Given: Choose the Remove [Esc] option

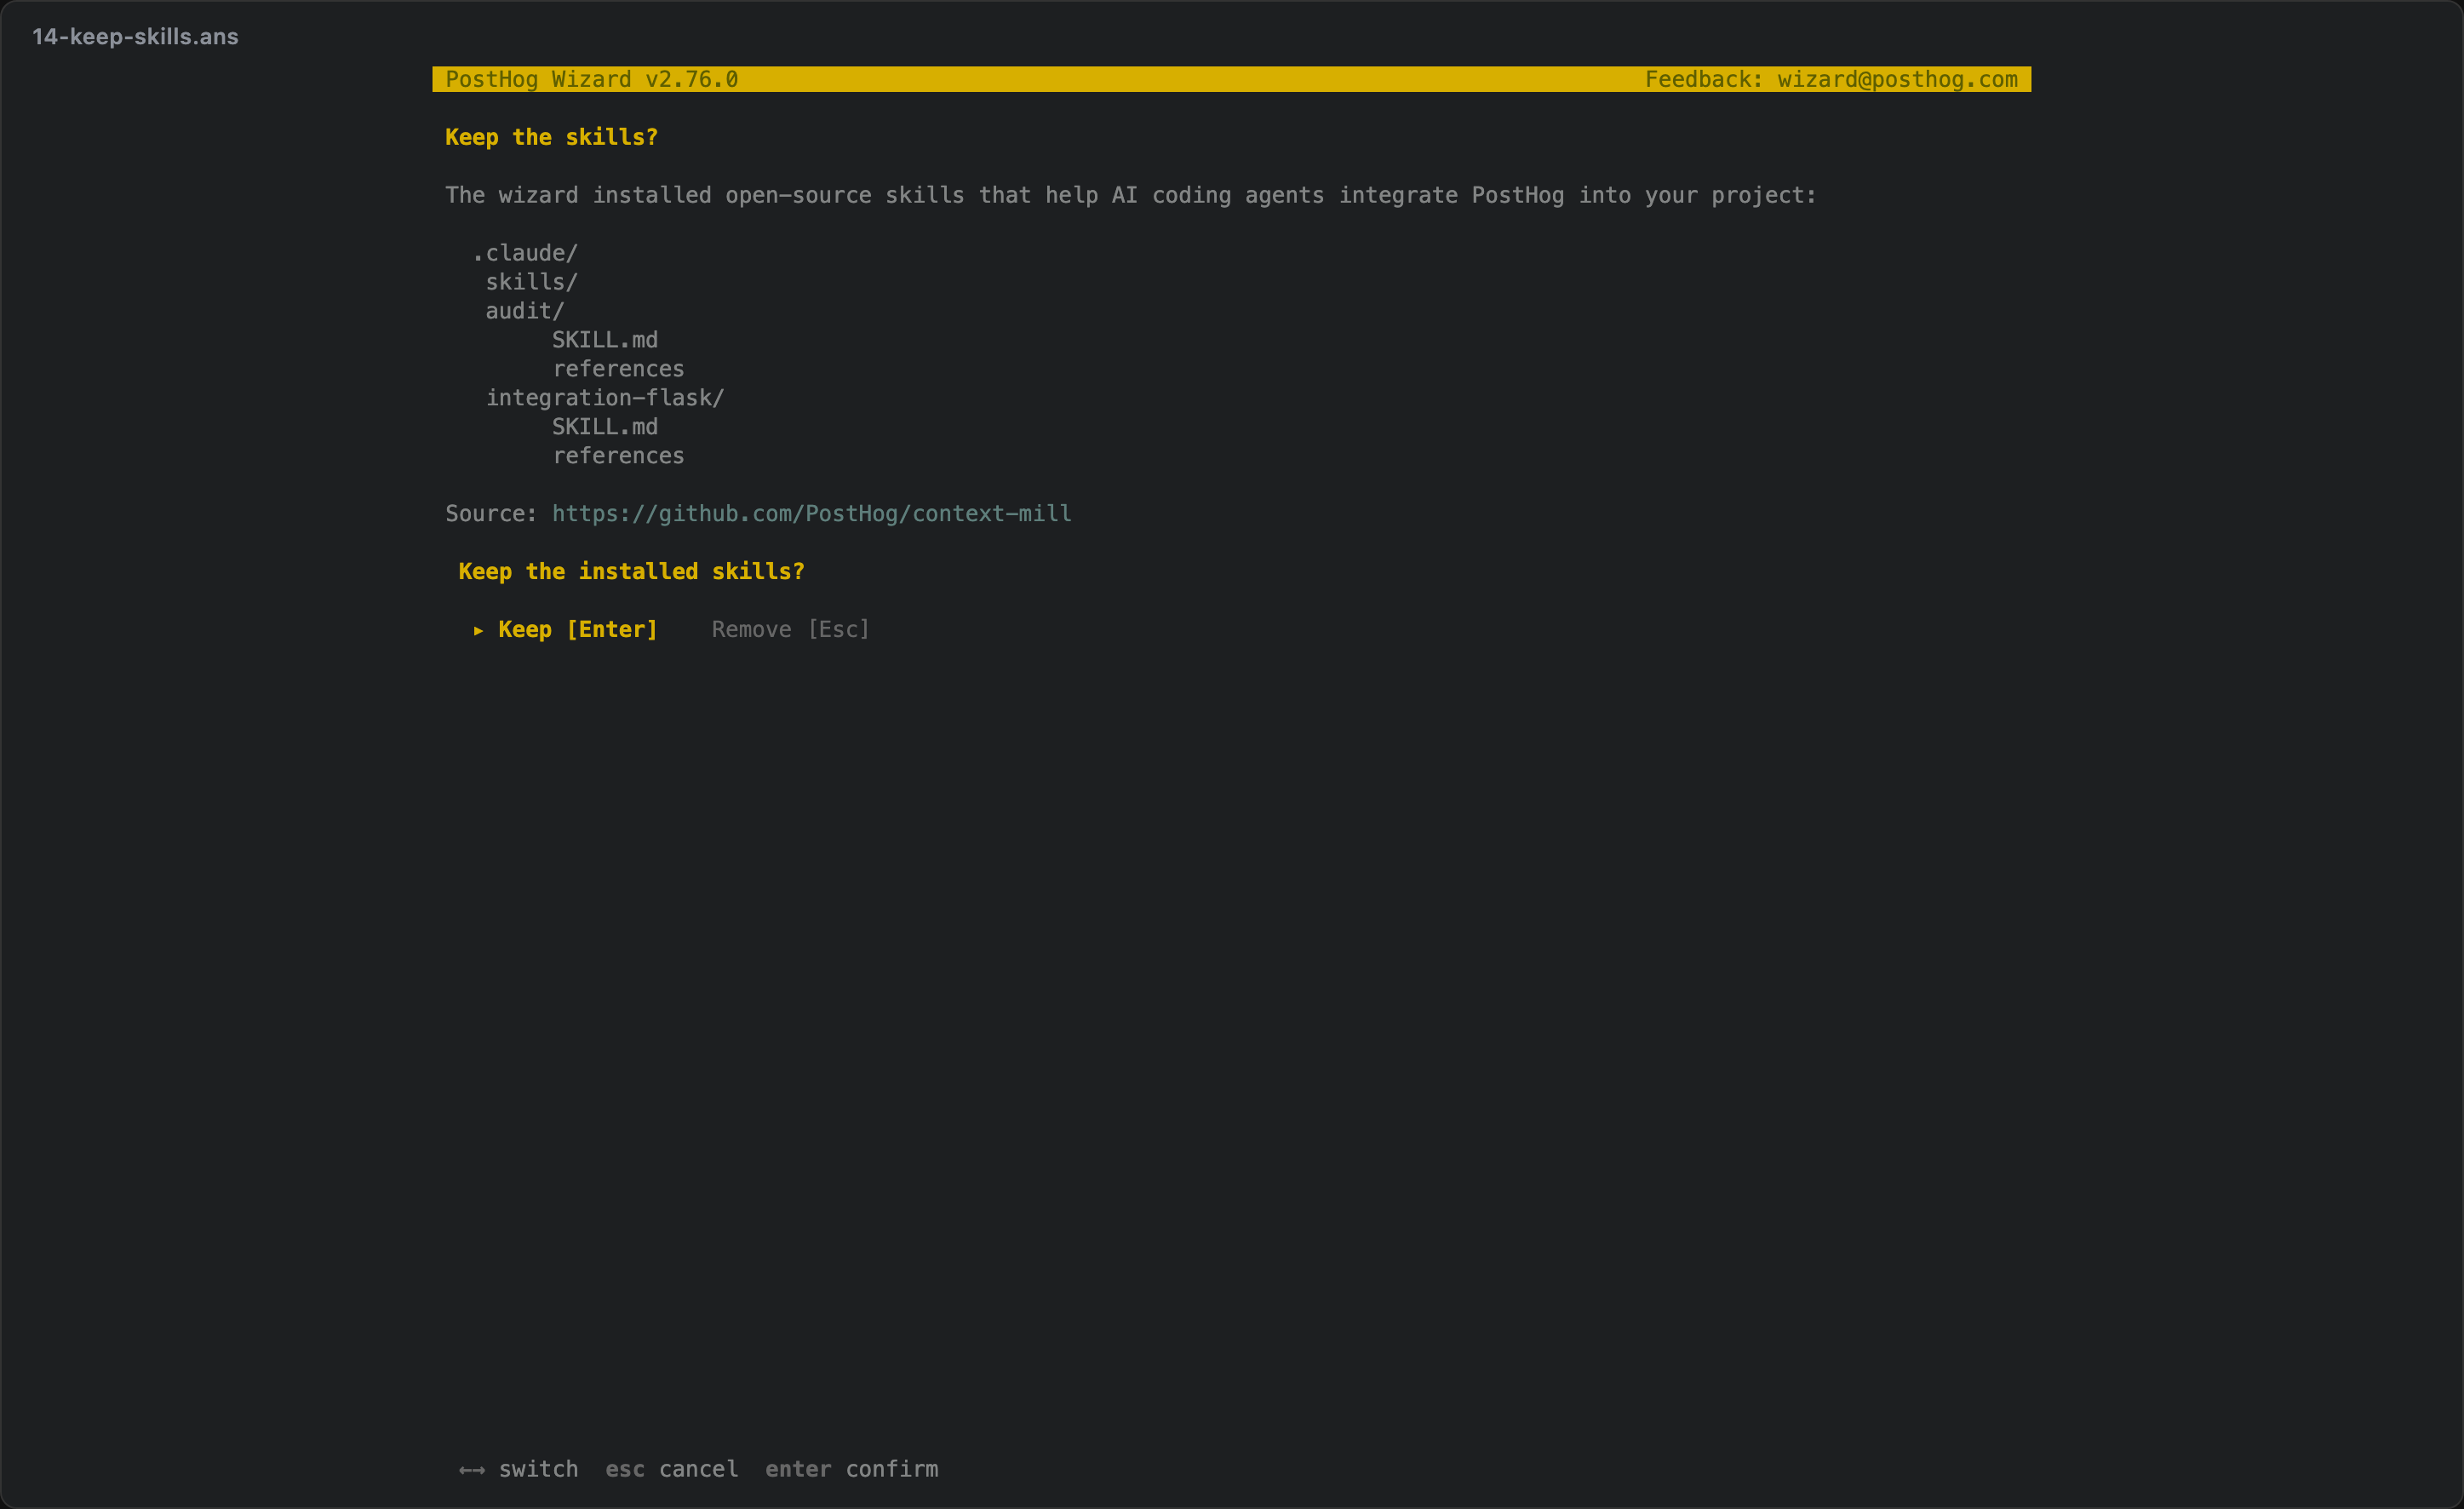Looking at the screenshot, I should pyautogui.click(x=790, y=629).
